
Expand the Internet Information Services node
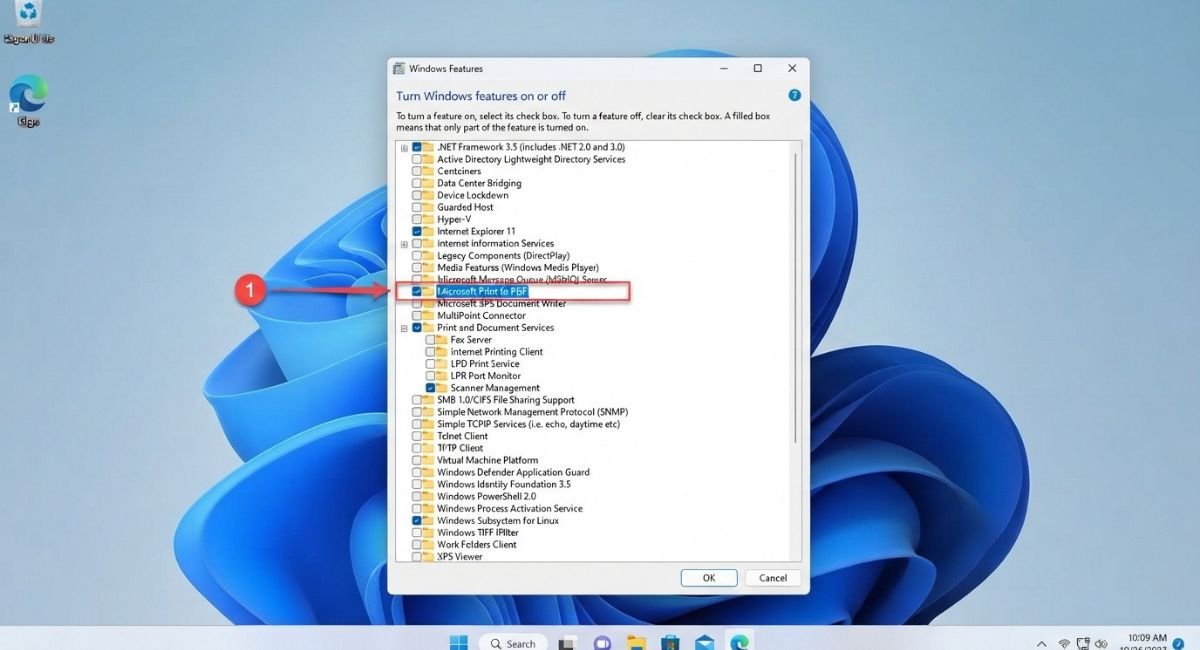[x=404, y=243]
